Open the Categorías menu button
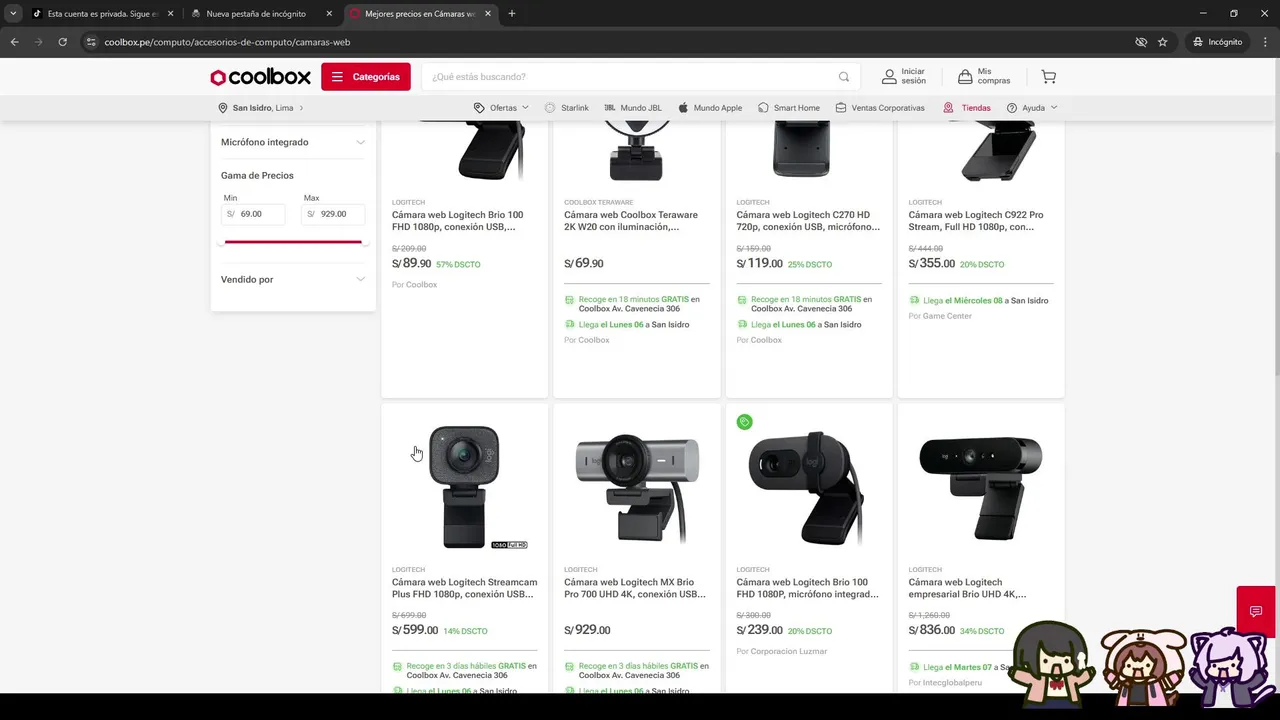 click(366, 77)
